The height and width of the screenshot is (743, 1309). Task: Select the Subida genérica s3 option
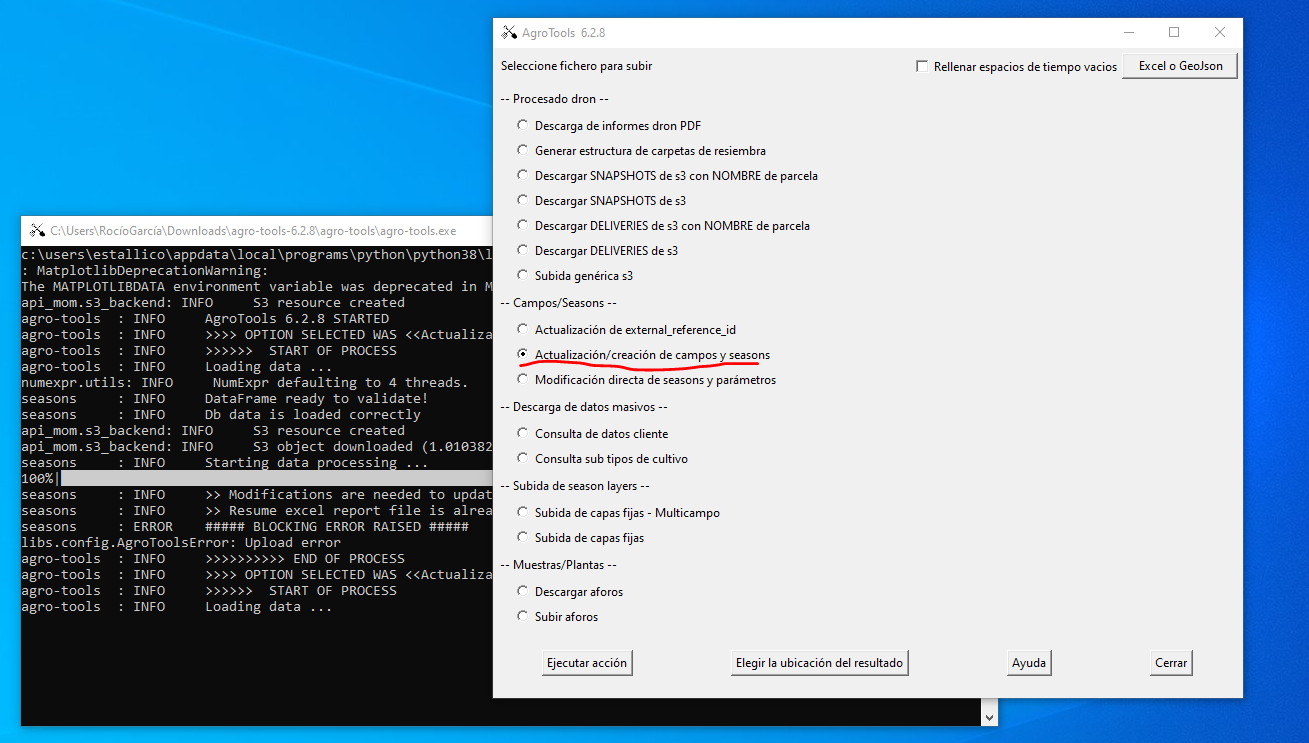point(522,275)
